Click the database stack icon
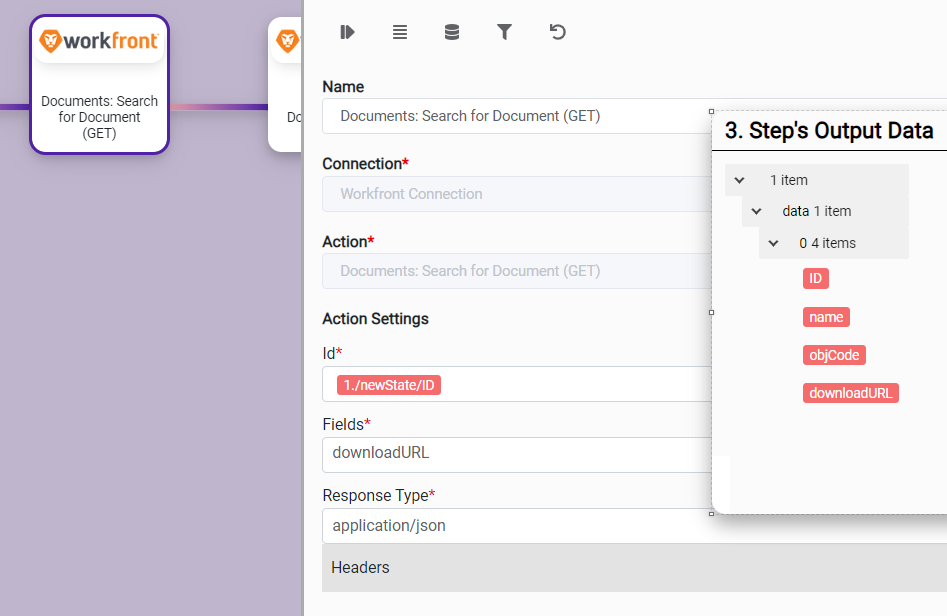This screenshot has width=947, height=616. pyautogui.click(x=452, y=32)
